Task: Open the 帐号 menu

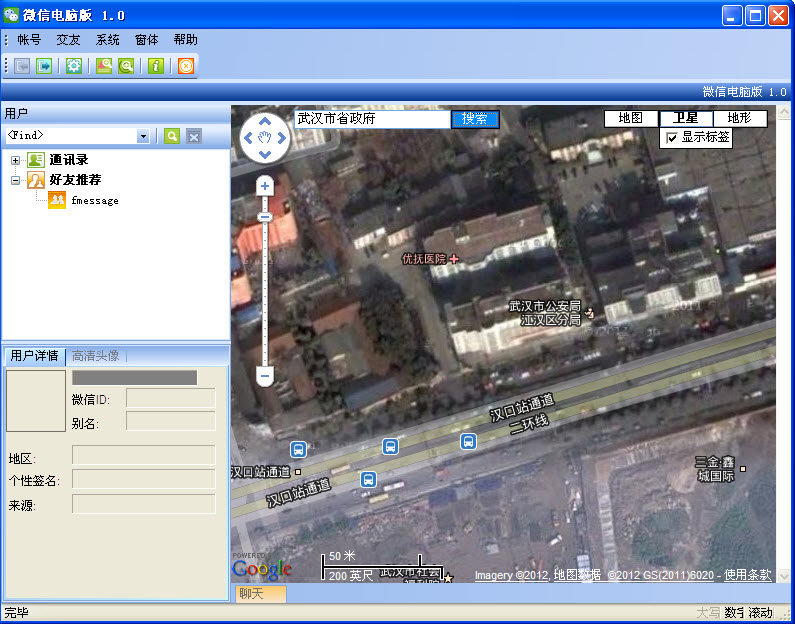Action: pos(29,40)
